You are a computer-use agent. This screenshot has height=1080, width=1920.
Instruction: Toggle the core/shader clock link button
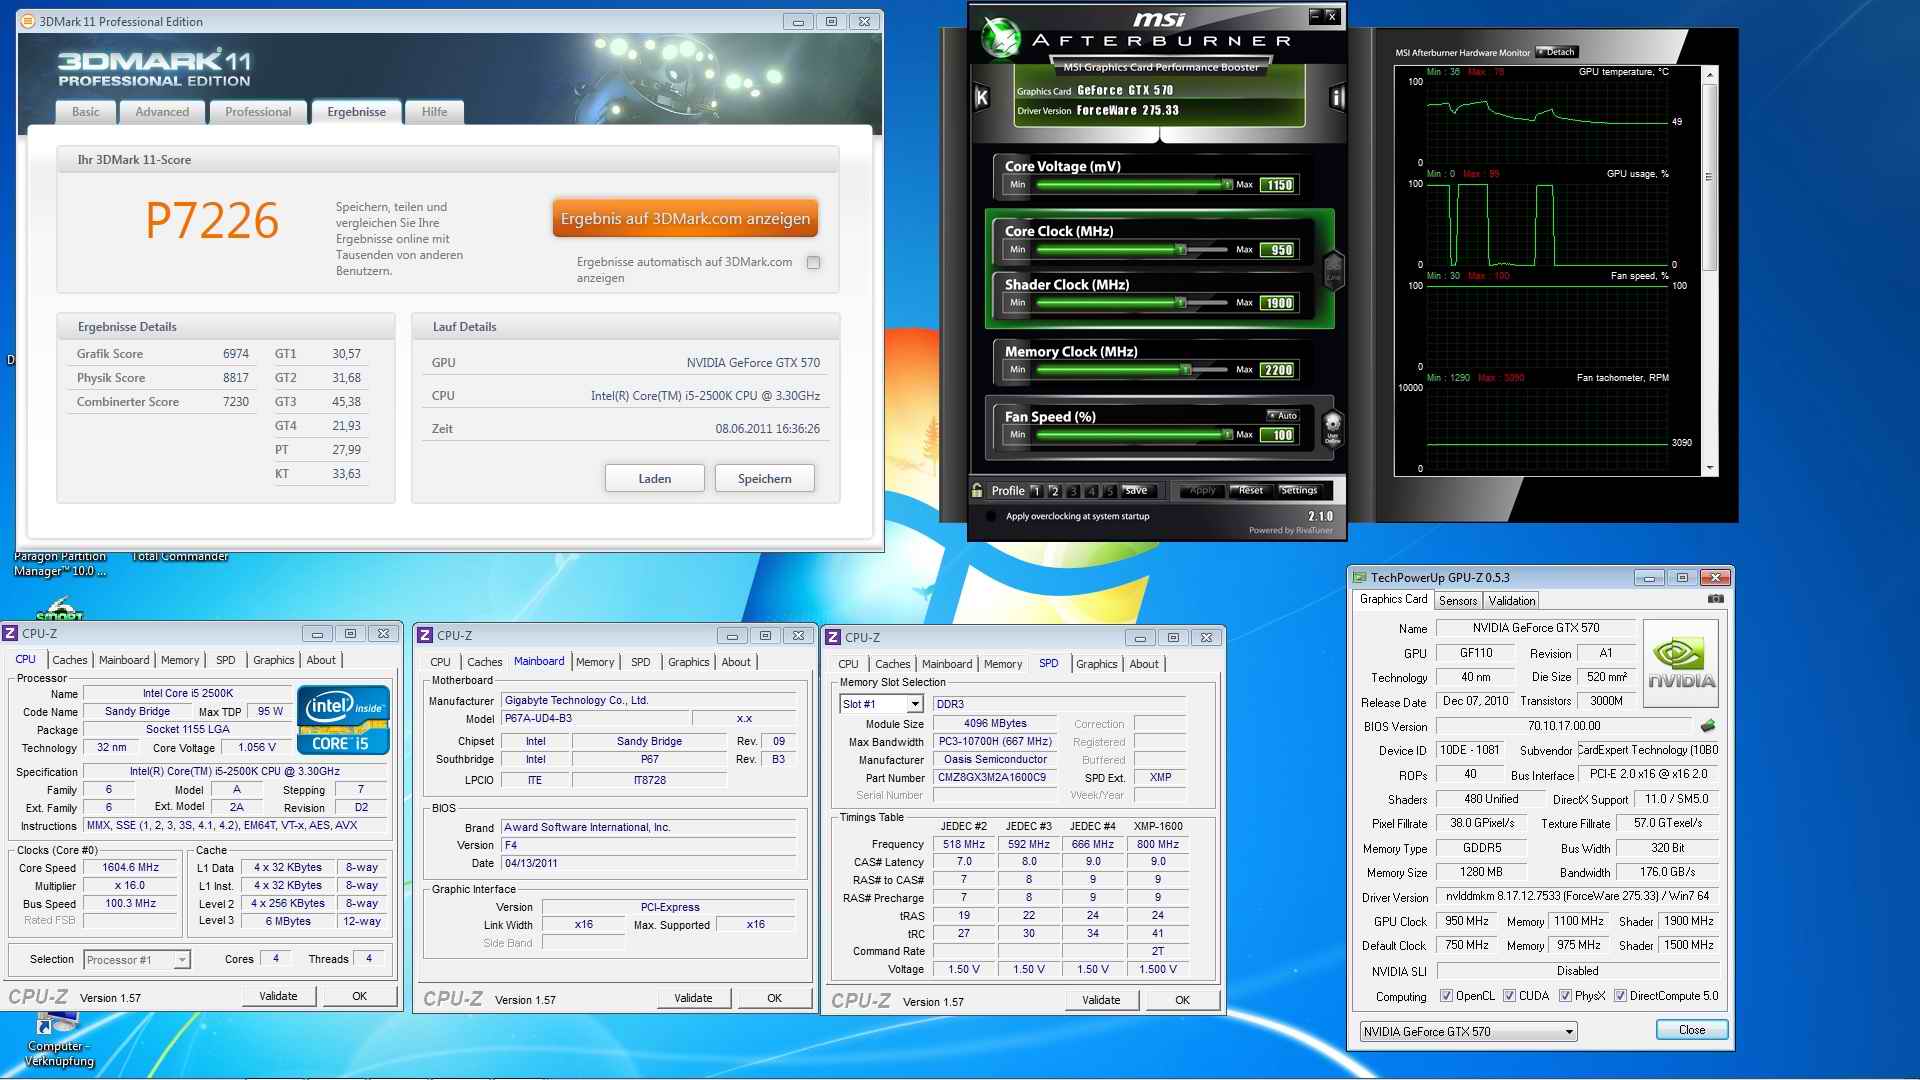(1333, 270)
